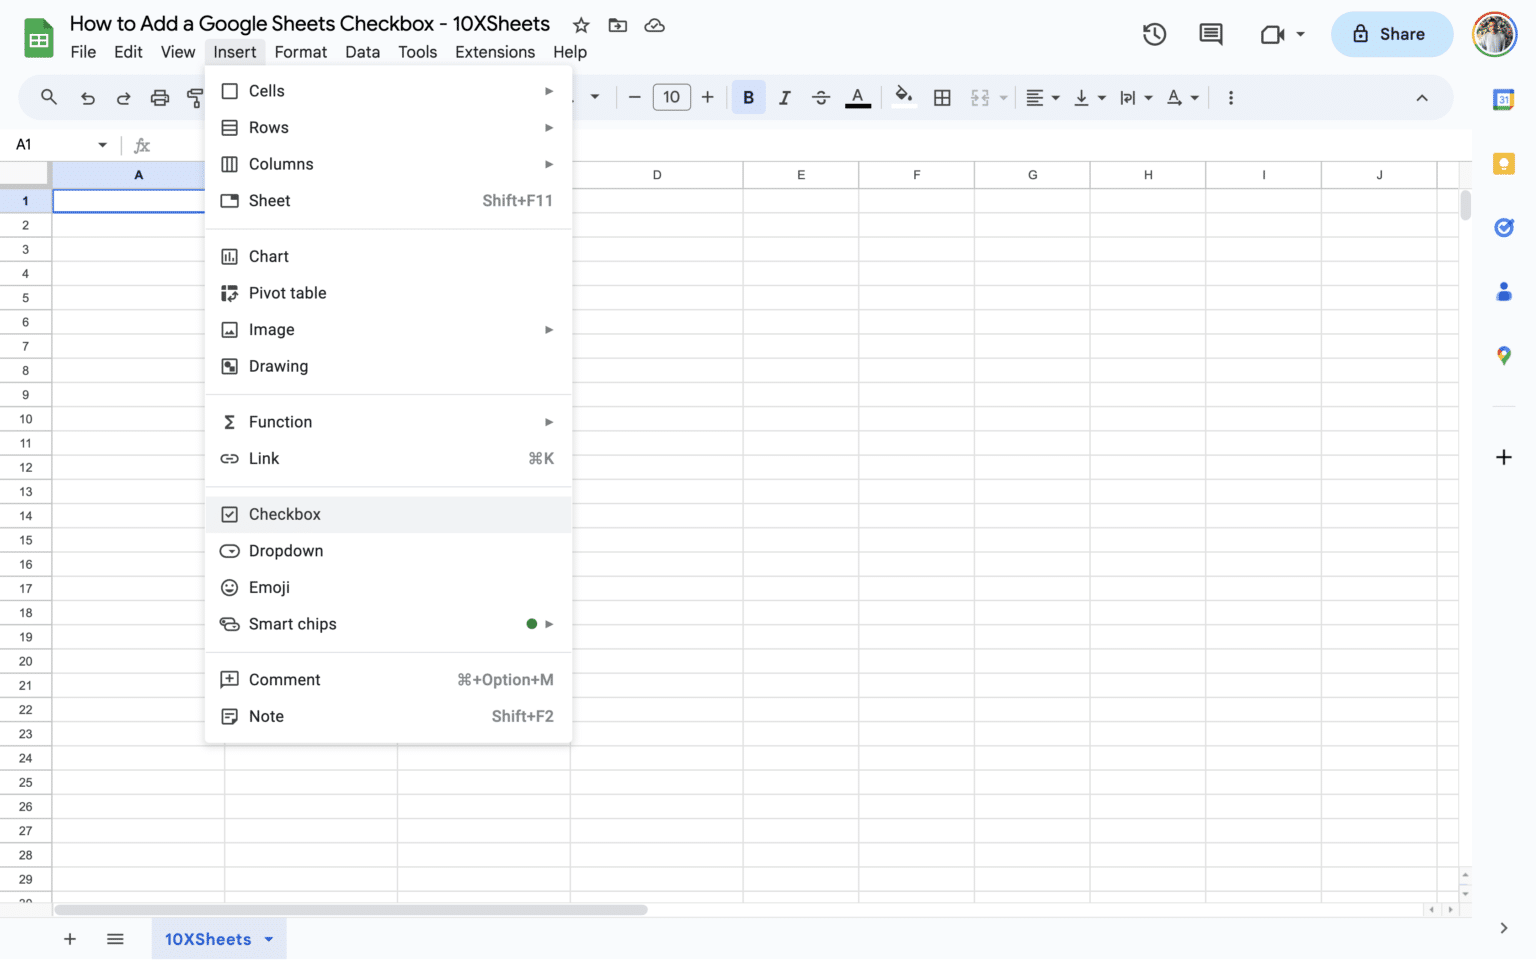
Task: Open Google Calendar from the sidebar
Action: (x=1504, y=99)
